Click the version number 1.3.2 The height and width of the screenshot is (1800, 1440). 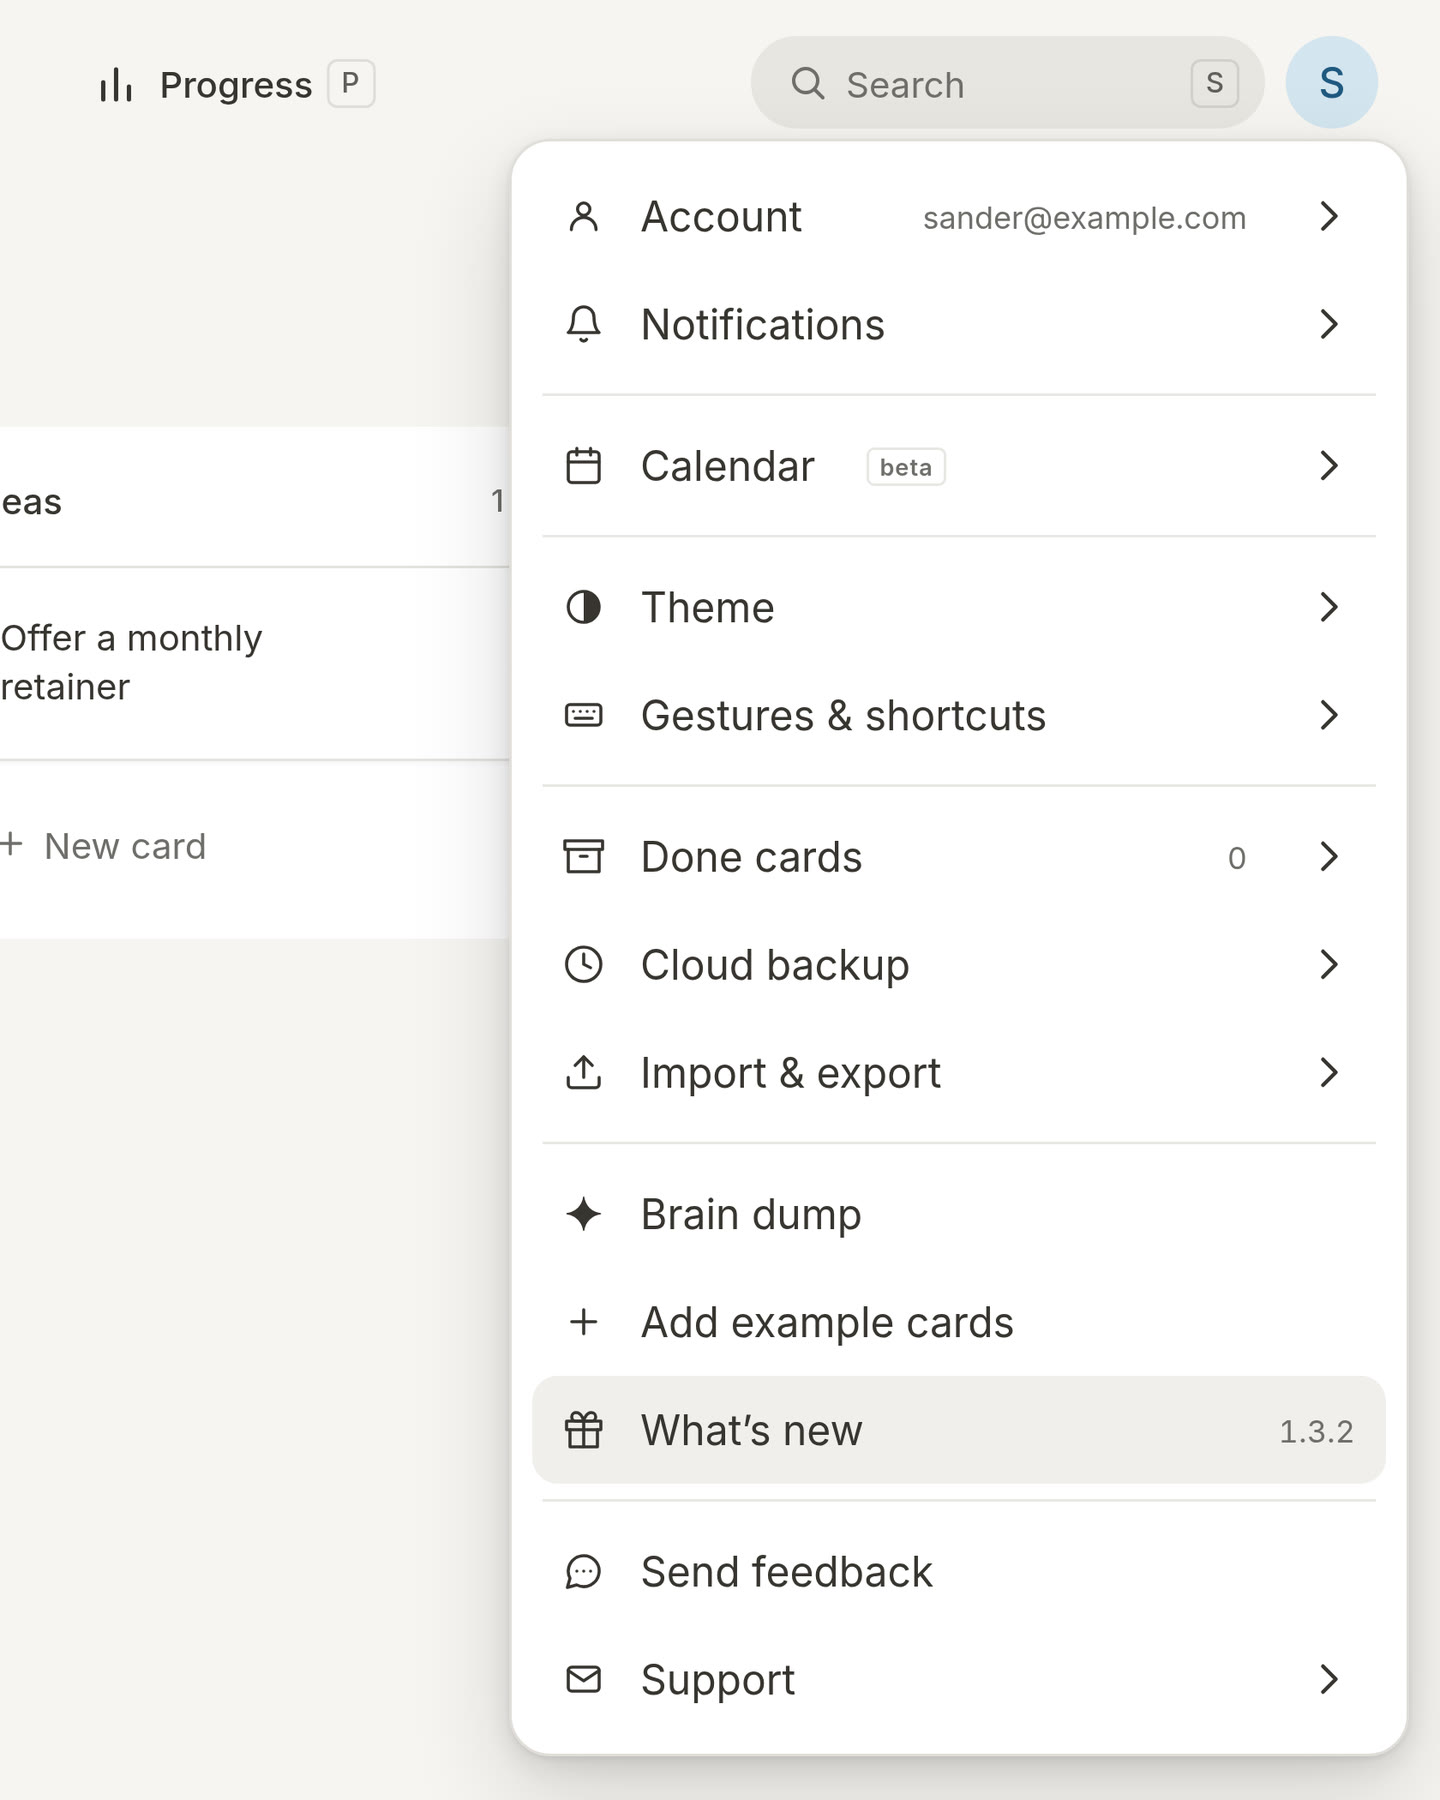click(1316, 1431)
